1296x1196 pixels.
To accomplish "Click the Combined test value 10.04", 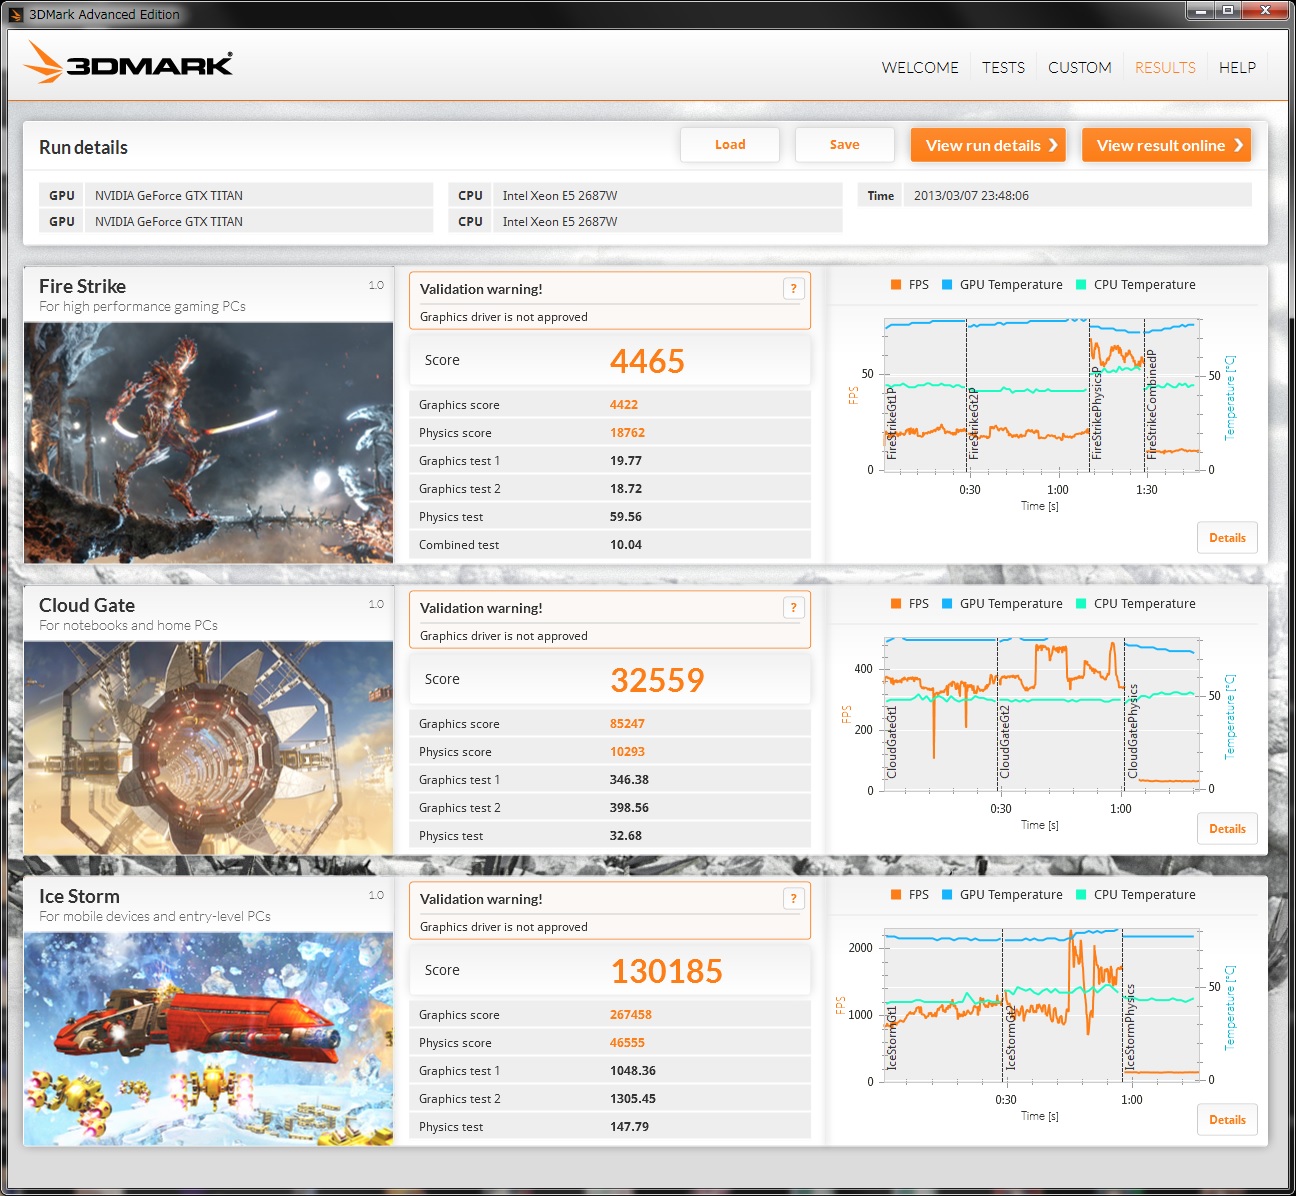I will (x=626, y=545).
